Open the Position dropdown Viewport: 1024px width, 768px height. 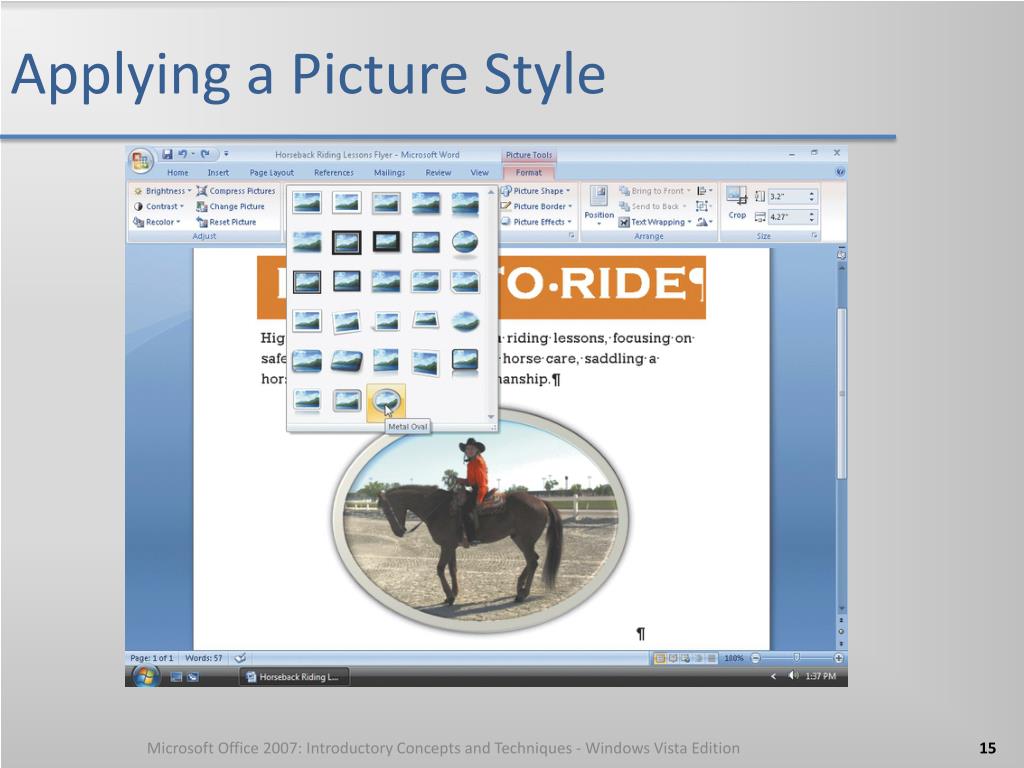tap(599, 205)
